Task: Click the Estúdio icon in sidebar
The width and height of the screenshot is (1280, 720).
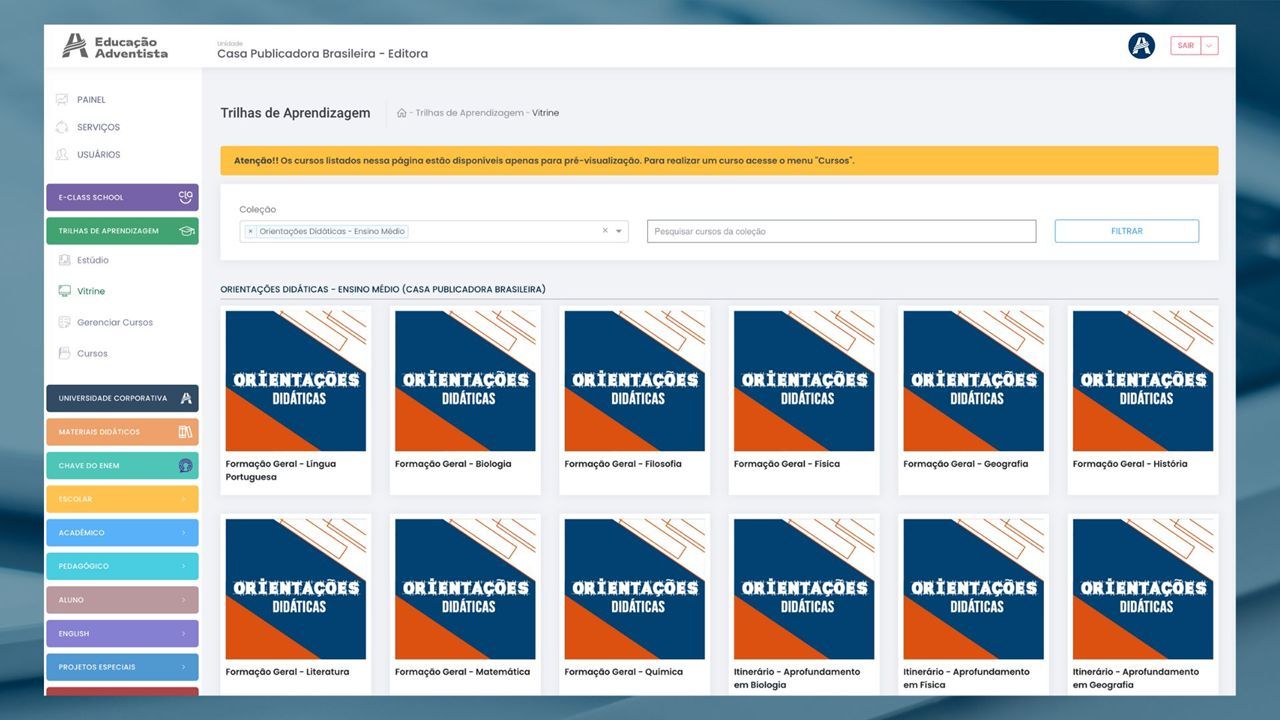Action: [64, 260]
